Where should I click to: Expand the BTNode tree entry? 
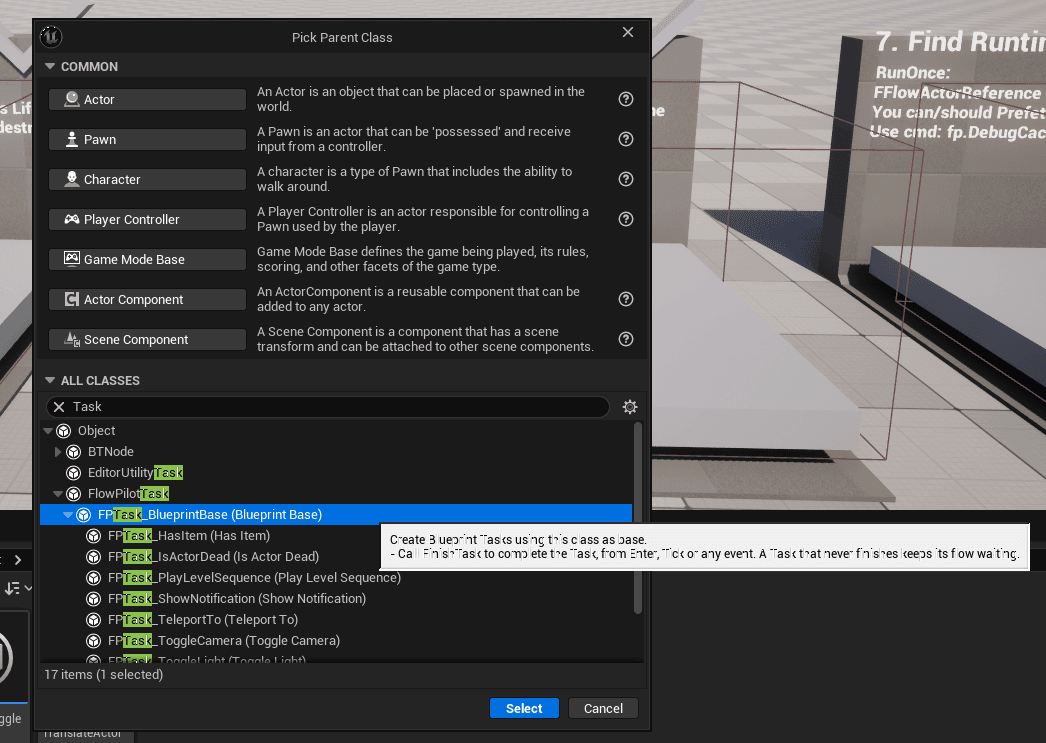tap(58, 452)
